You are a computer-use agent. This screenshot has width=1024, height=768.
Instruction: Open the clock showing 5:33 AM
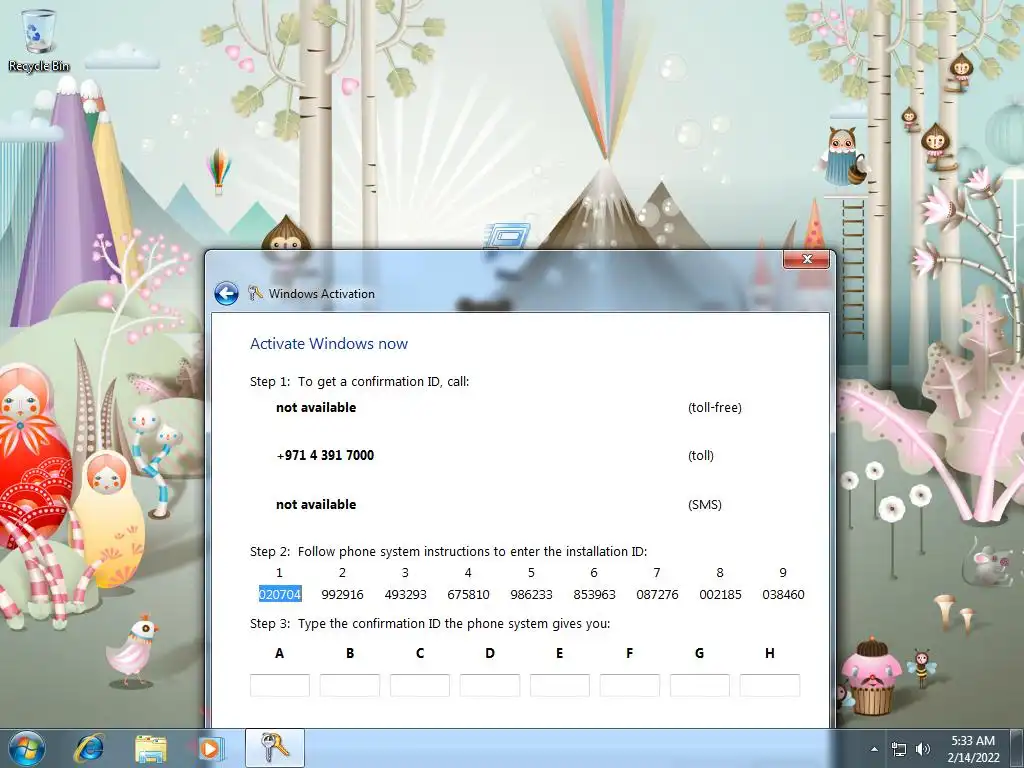pyautogui.click(x=973, y=748)
